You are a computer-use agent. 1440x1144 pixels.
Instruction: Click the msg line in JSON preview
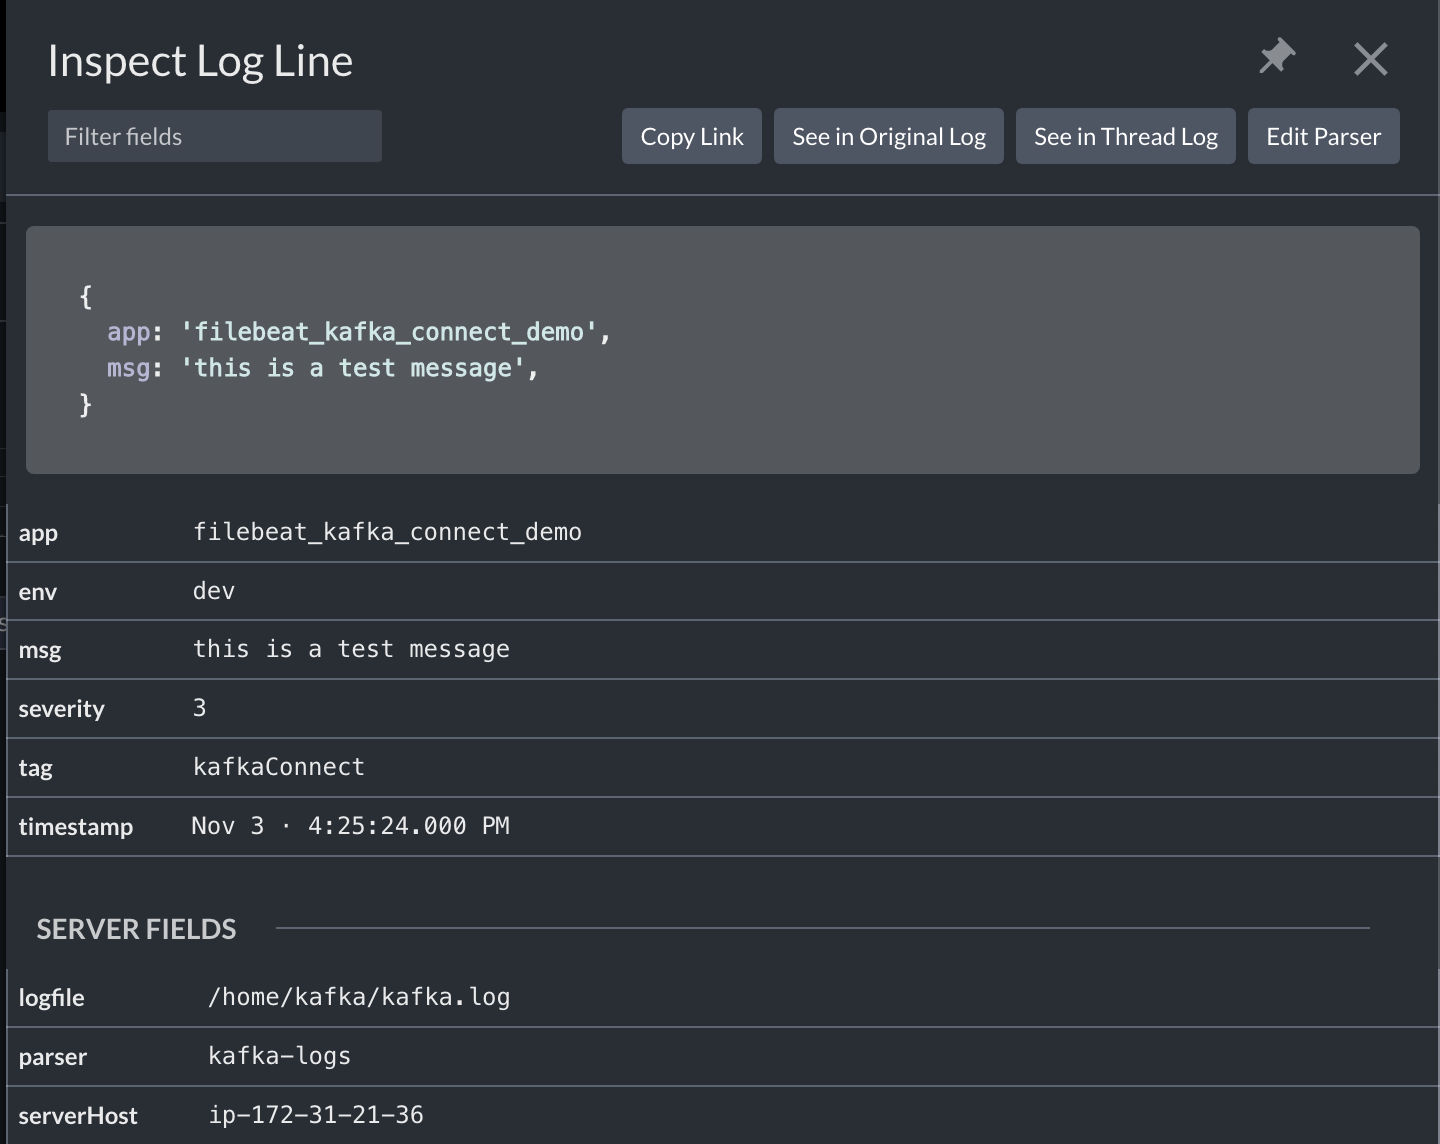pyautogui.click(x=323, y=368)
